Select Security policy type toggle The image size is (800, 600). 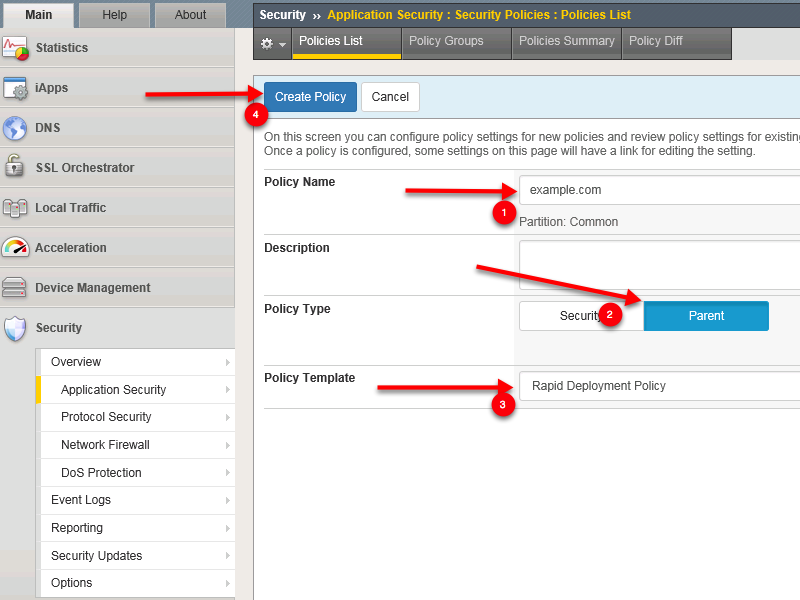point(581,316)
